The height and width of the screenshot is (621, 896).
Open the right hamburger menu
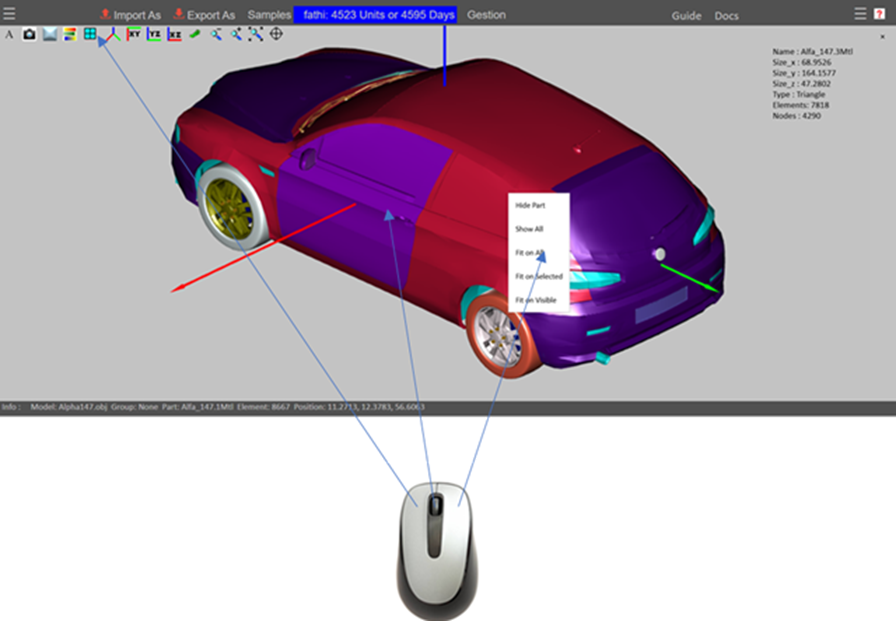860,13
